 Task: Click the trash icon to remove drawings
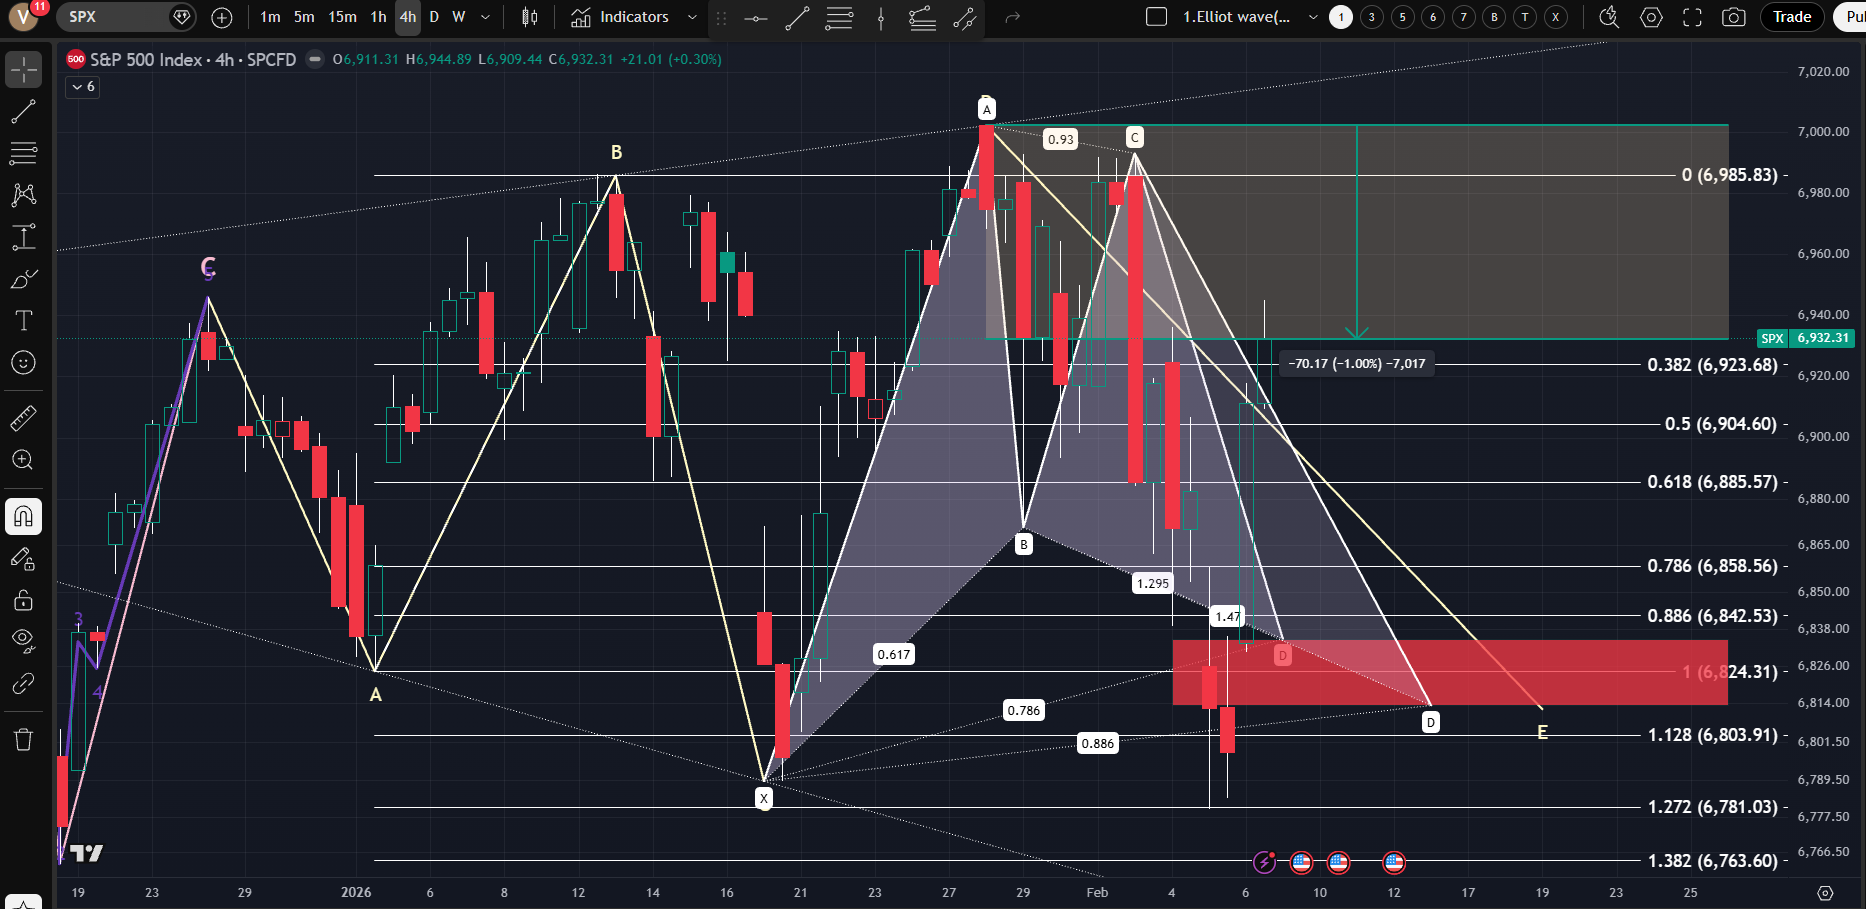[23, 740]
